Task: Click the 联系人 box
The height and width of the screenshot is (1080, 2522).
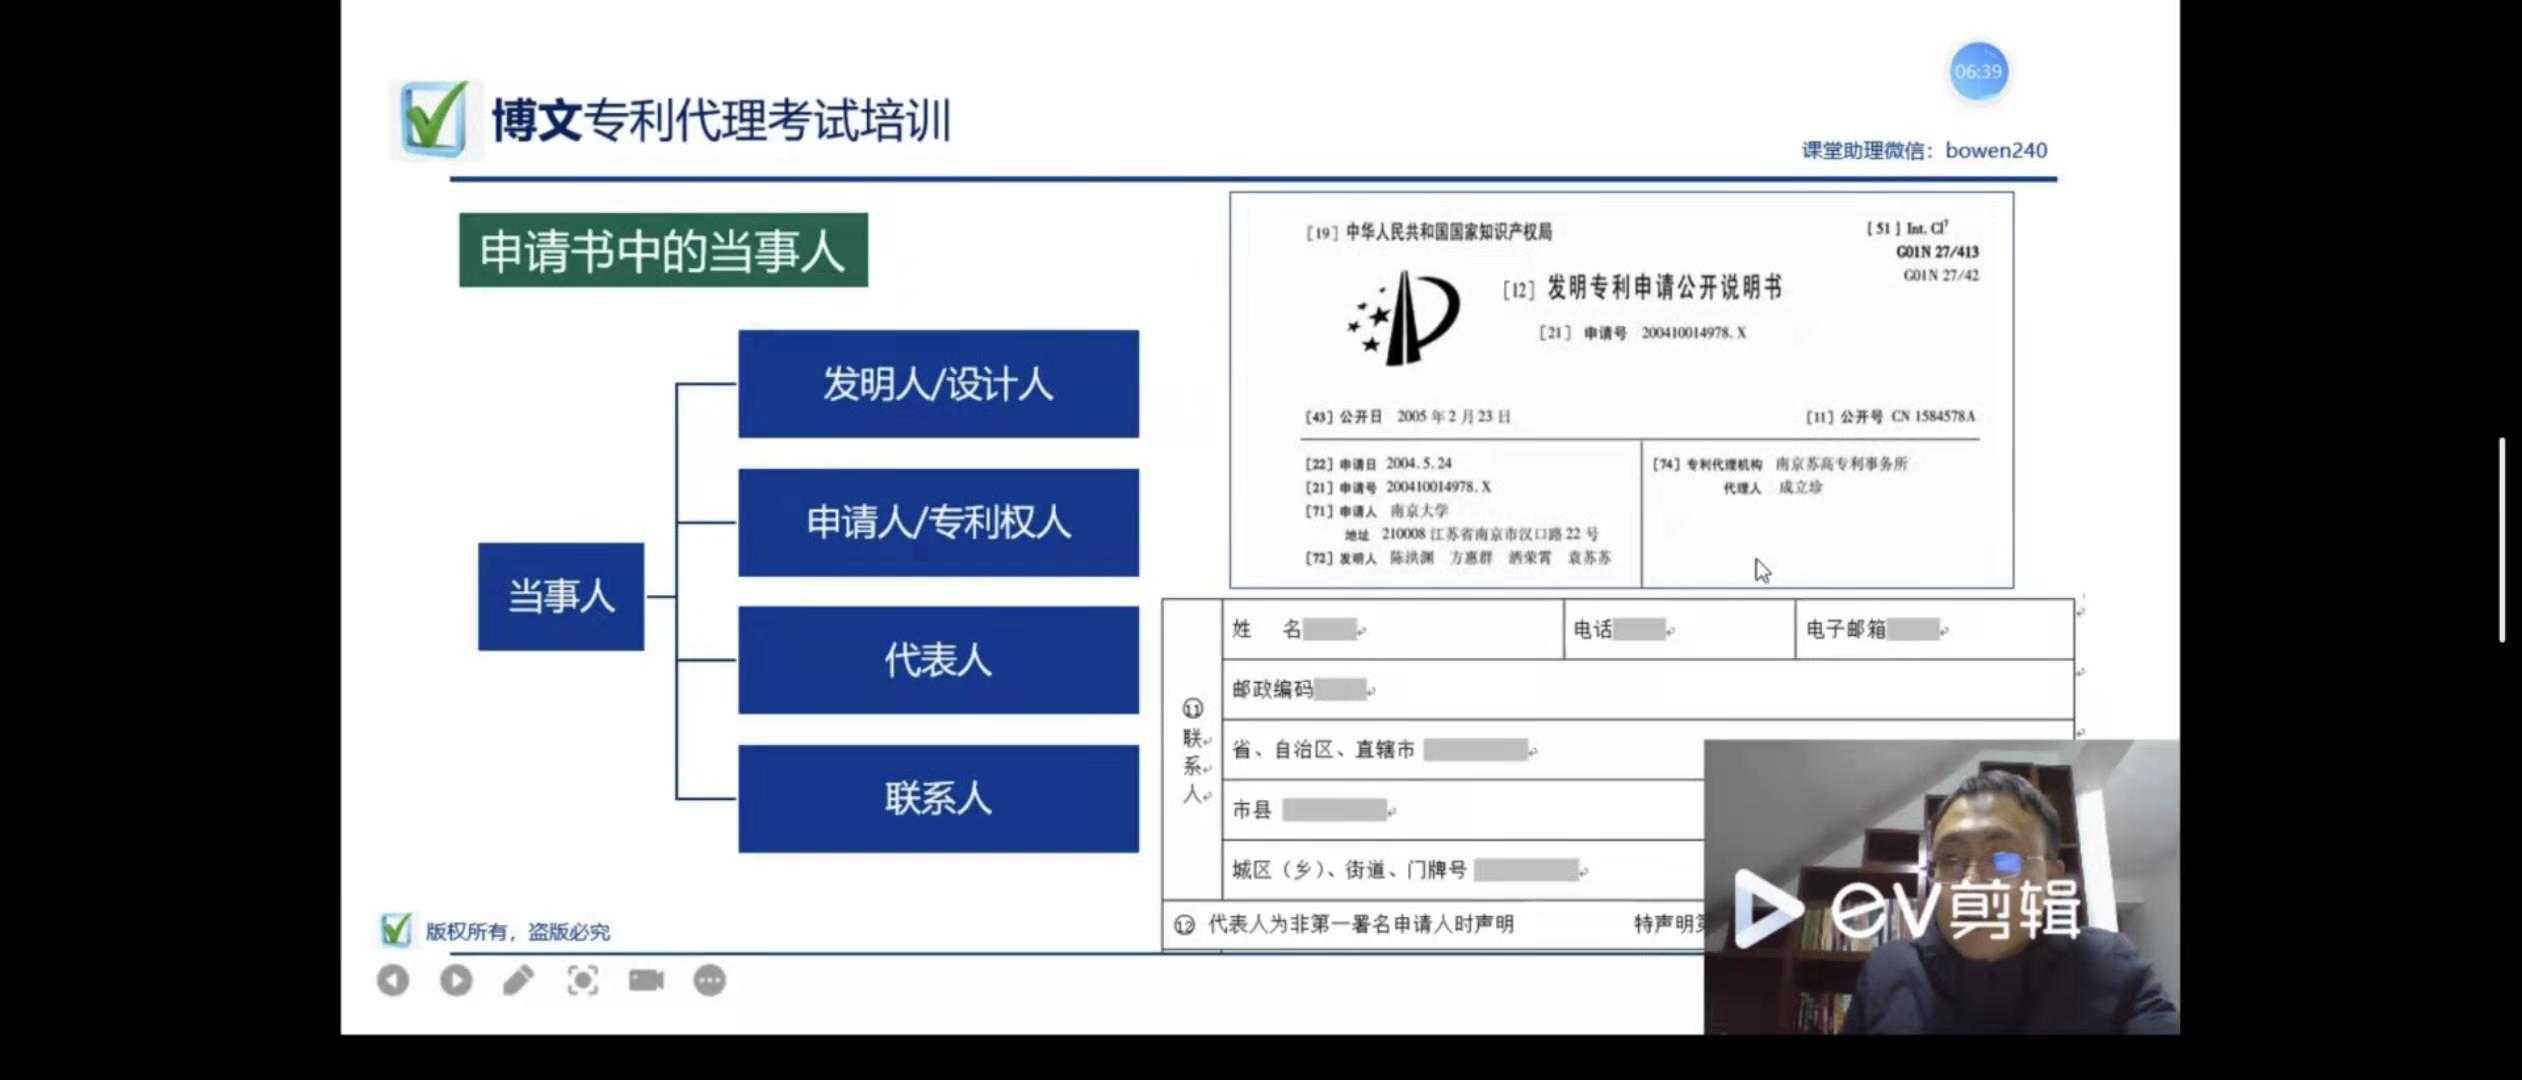Action: click(938, 798)
